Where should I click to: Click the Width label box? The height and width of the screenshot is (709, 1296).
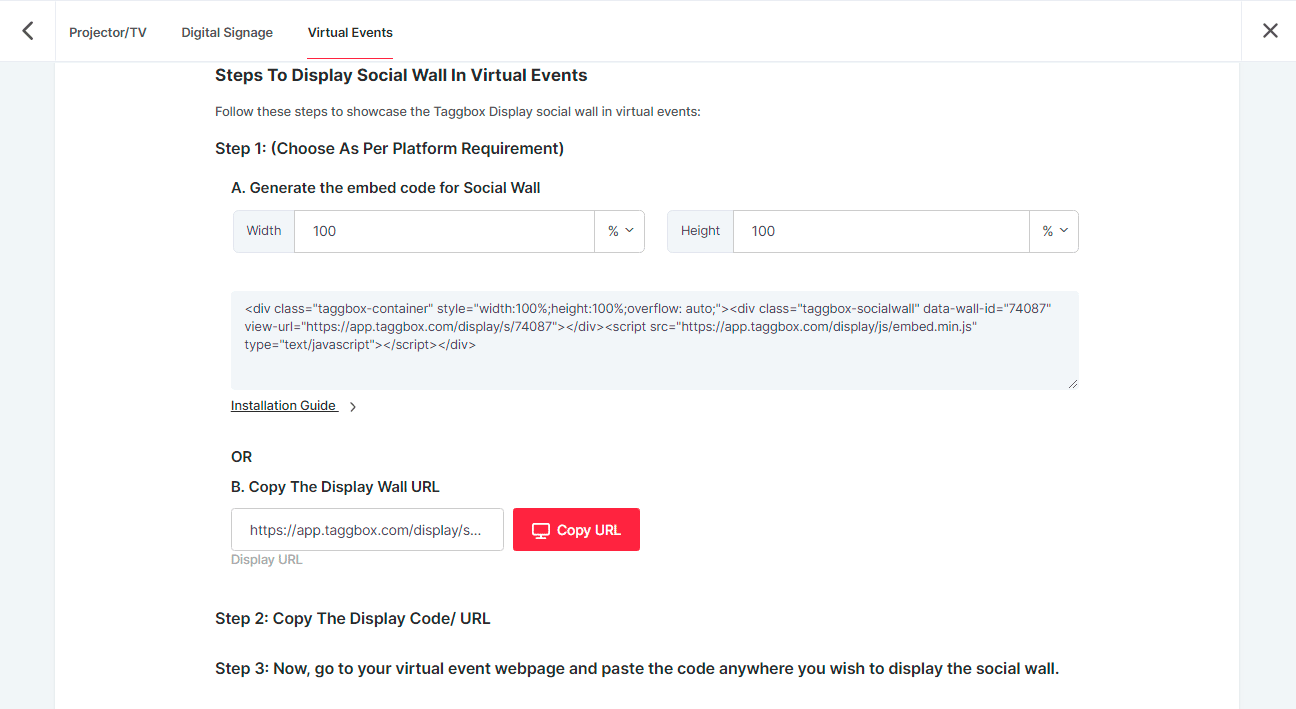pos(264,231)
